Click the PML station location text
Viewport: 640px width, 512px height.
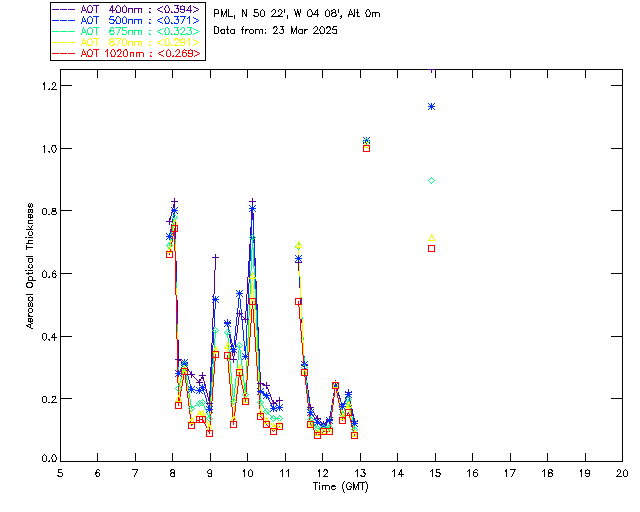tap(297, 14)
